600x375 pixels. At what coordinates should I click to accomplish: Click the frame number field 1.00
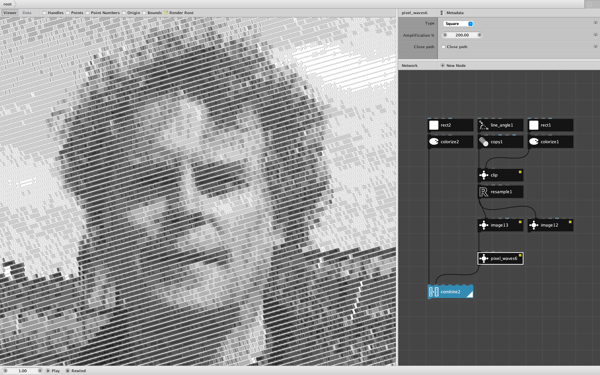(x=23, y=371)
